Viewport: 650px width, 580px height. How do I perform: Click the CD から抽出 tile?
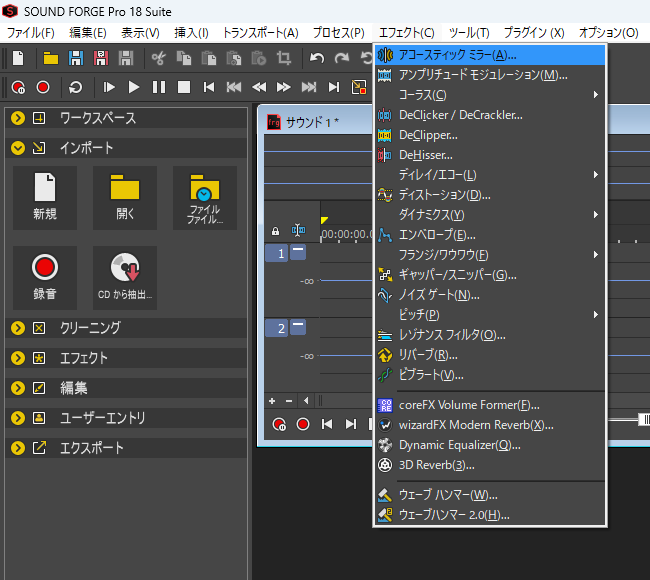click(x=125, y=278)
